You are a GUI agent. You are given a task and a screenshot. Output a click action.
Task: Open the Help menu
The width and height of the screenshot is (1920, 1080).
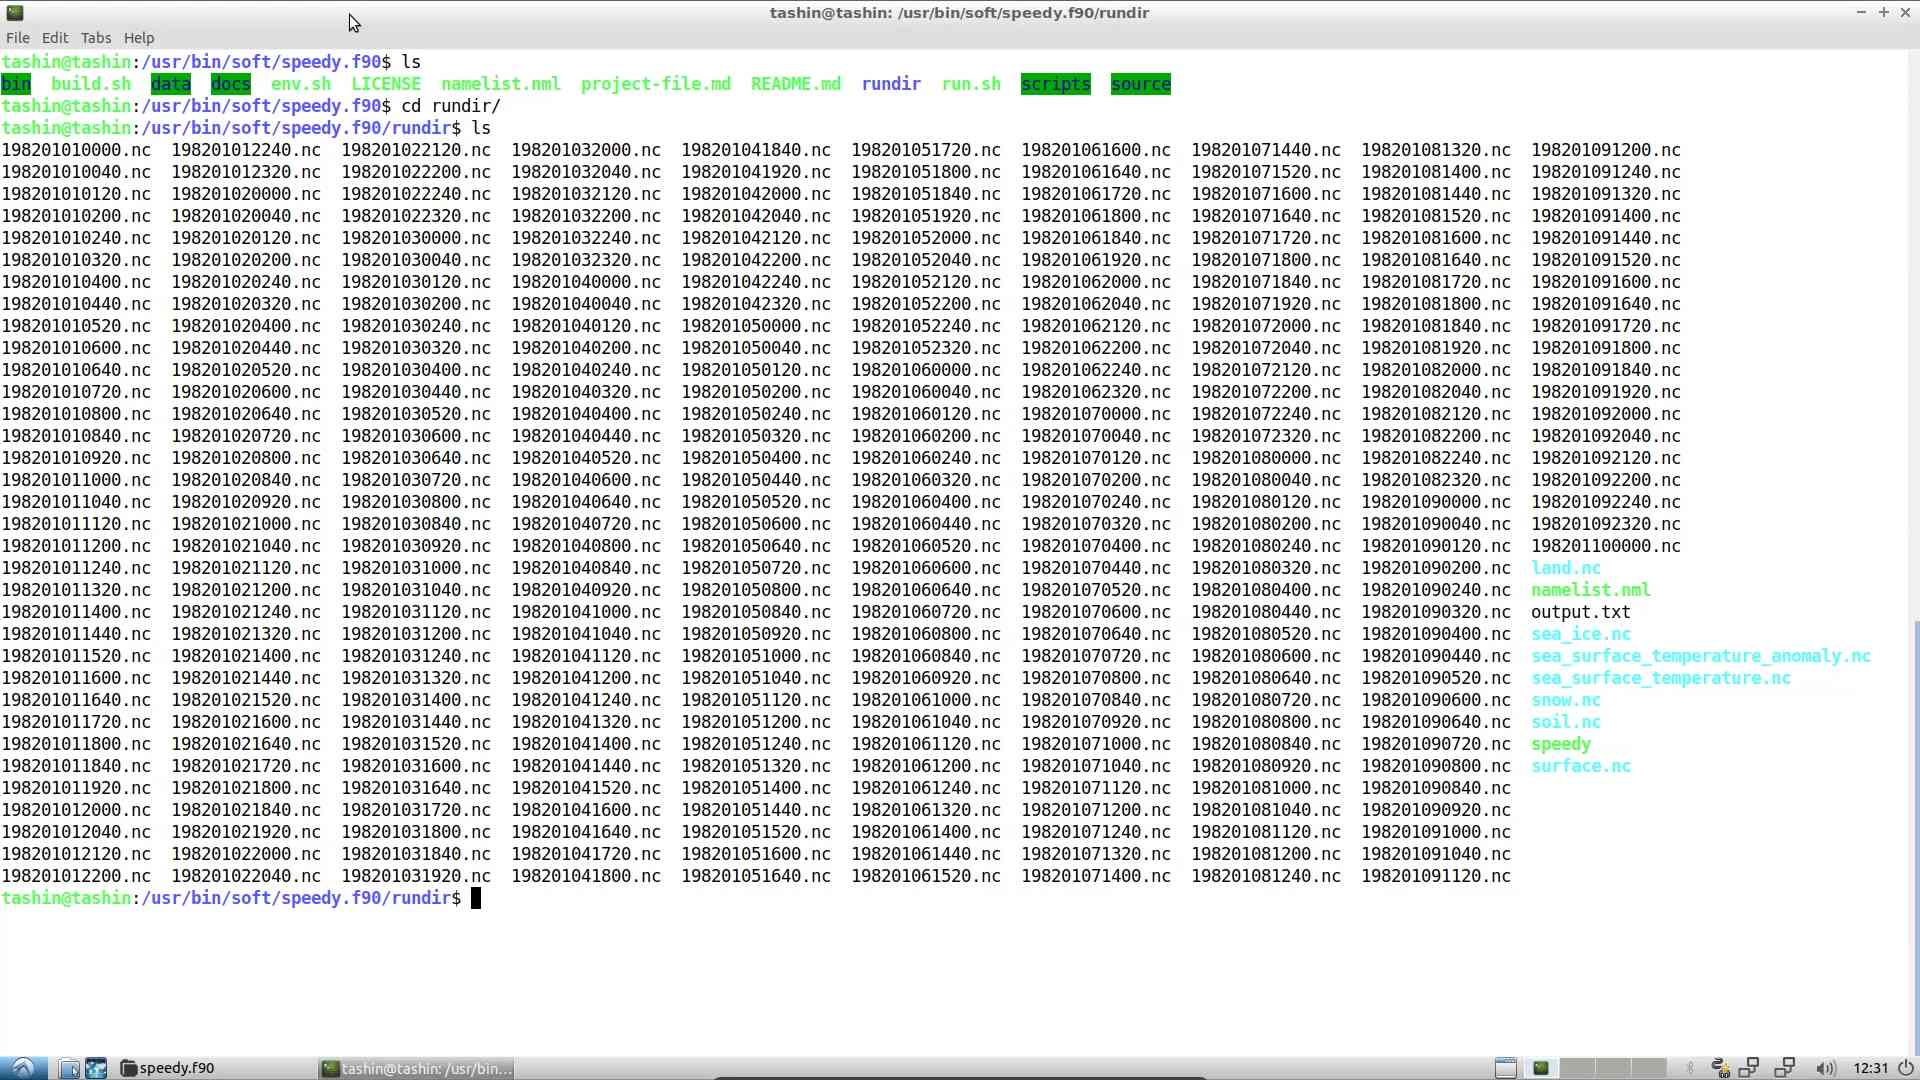[x=139, y=38]
